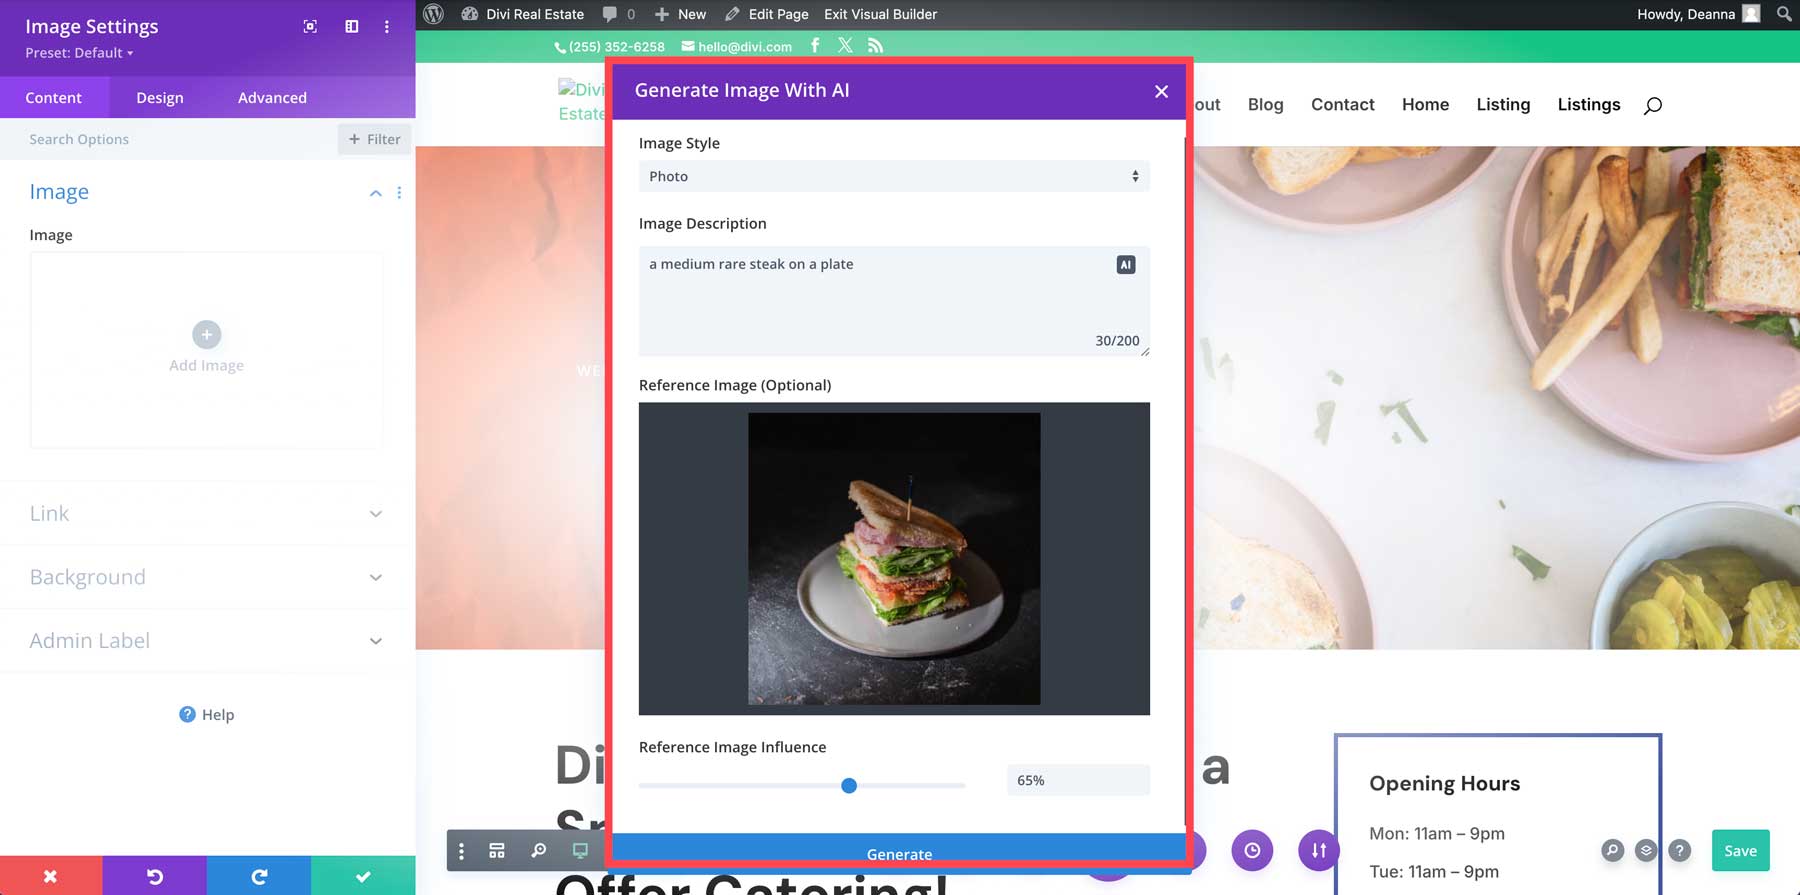
Task: Confirm changes with the green checkmark
Action: [x=363, y=876]
